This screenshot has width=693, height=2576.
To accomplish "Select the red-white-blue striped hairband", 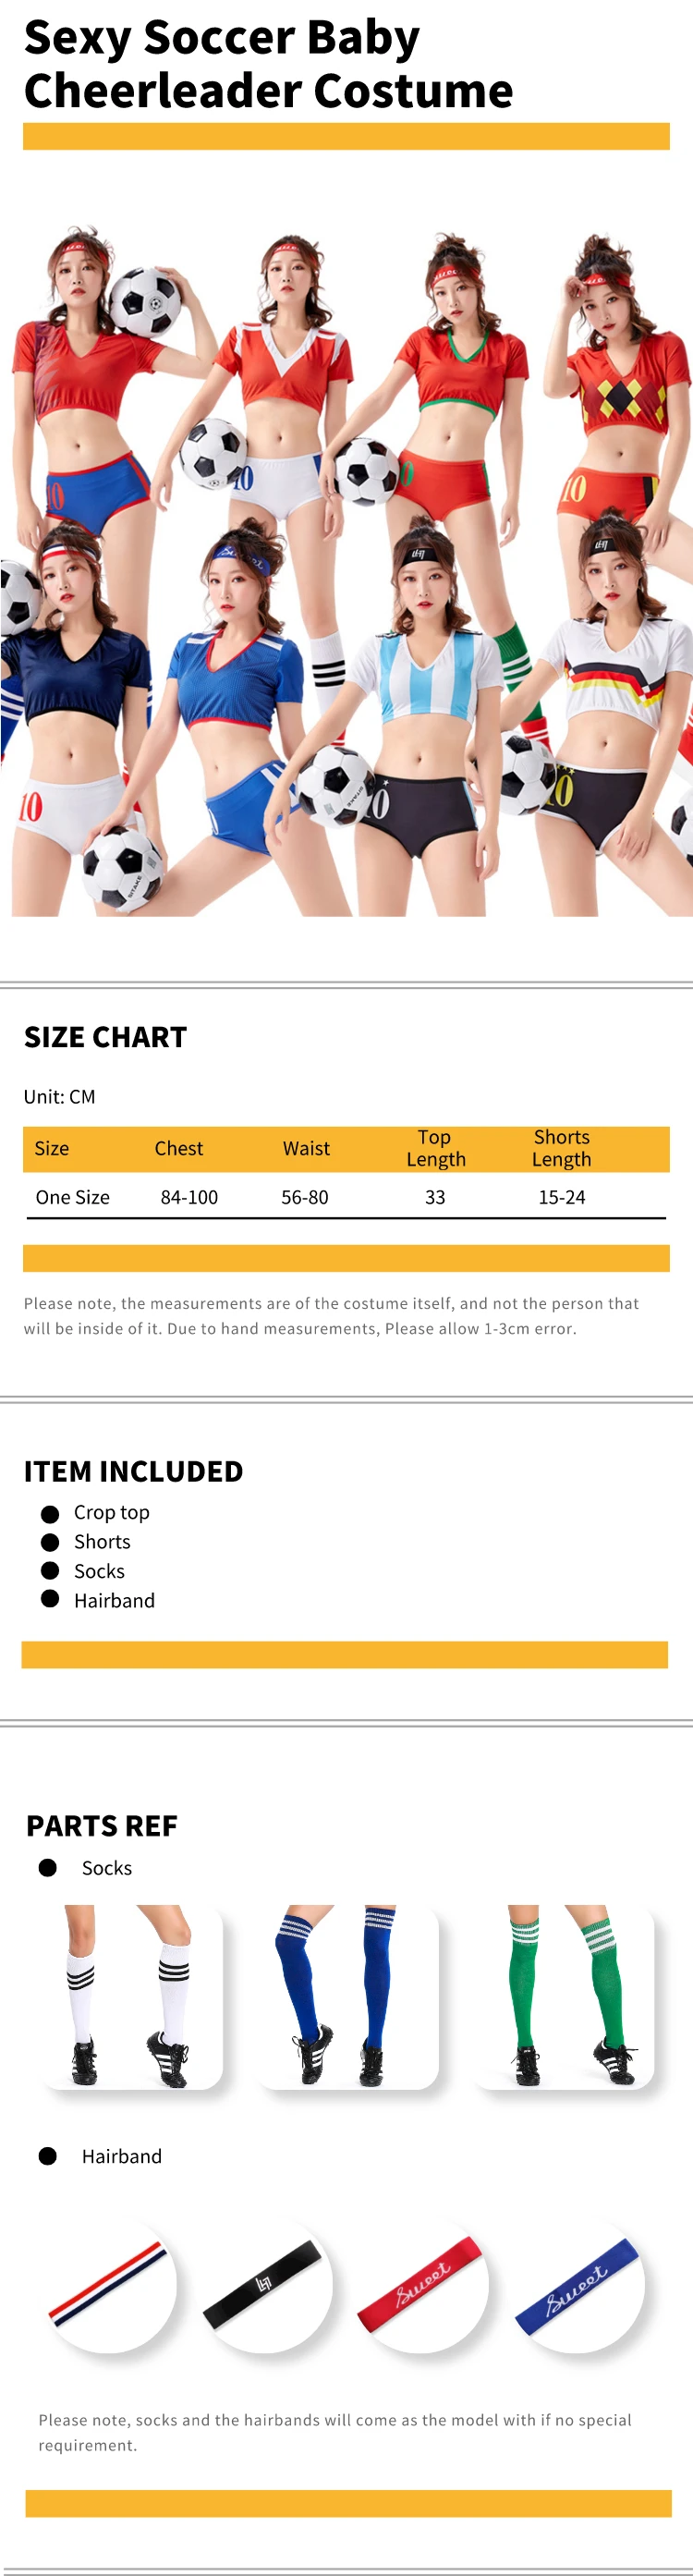I will [x=109, y=2285].
